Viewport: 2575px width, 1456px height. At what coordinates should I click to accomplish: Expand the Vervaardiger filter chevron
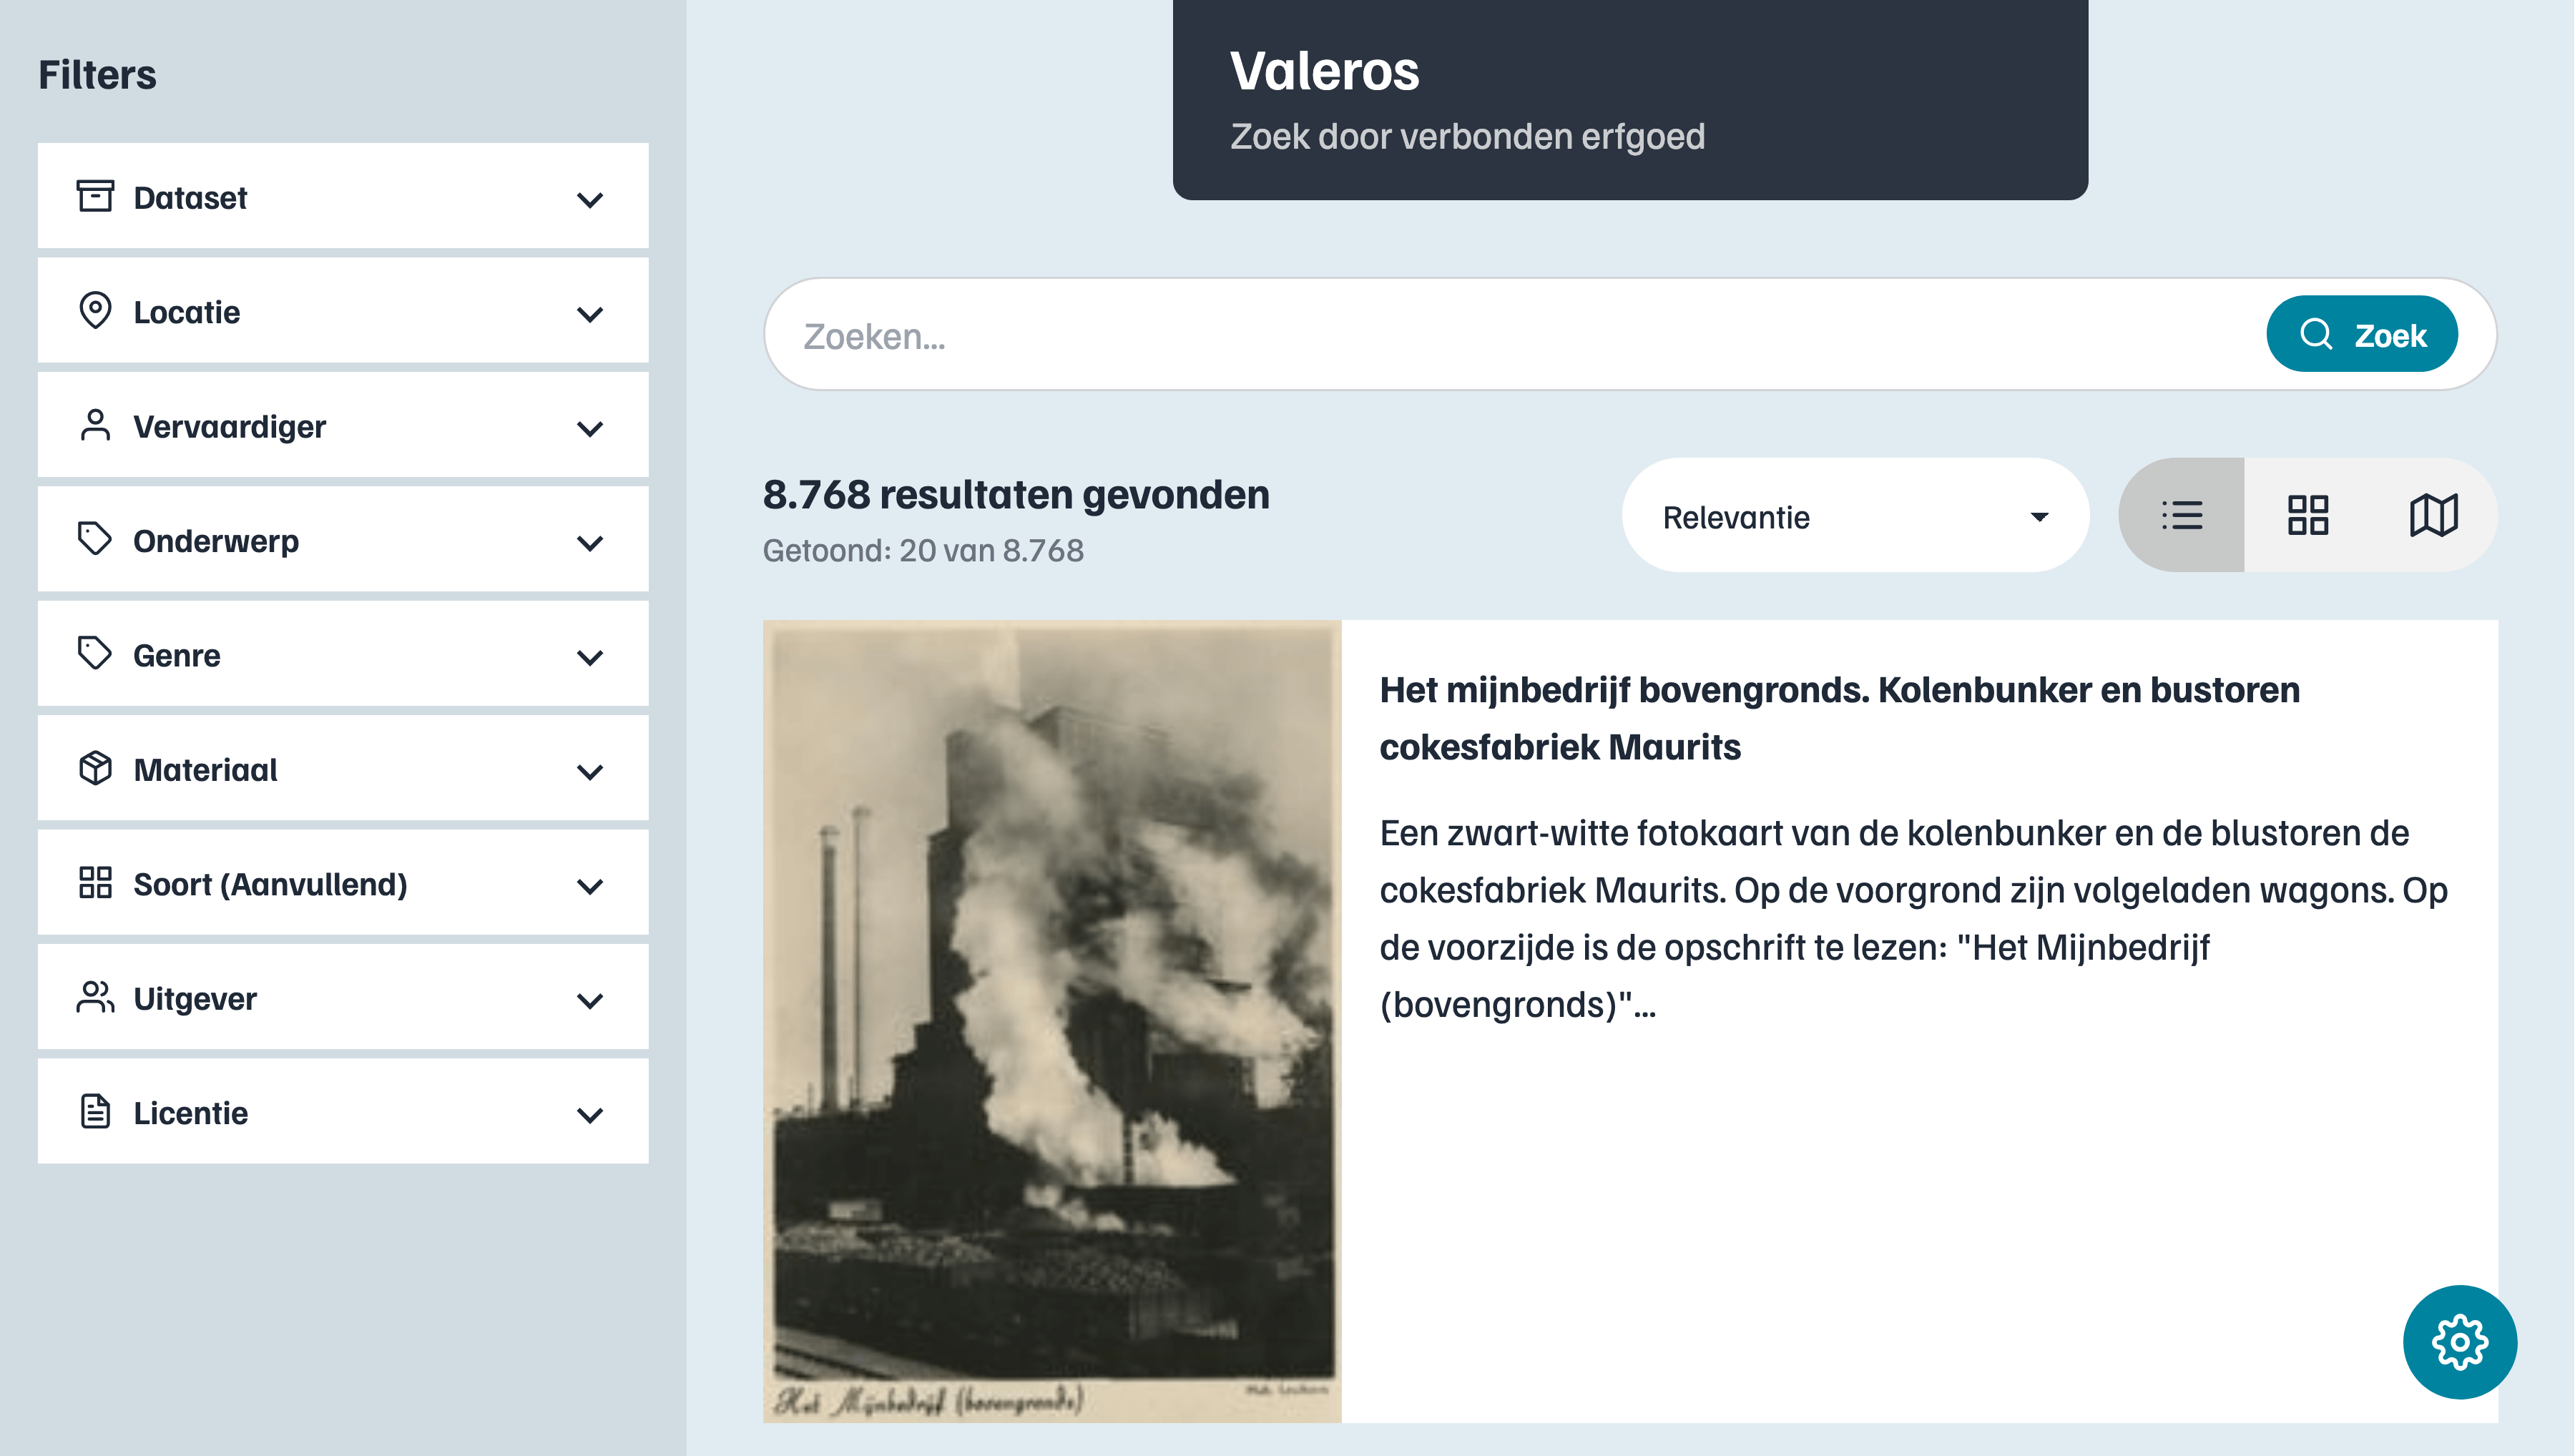(590, 428)
